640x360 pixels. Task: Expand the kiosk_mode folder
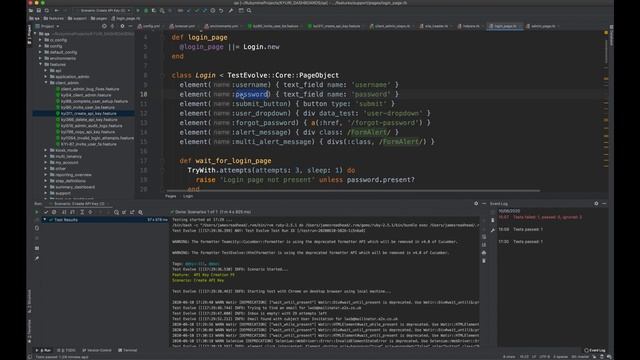[46, 150]
